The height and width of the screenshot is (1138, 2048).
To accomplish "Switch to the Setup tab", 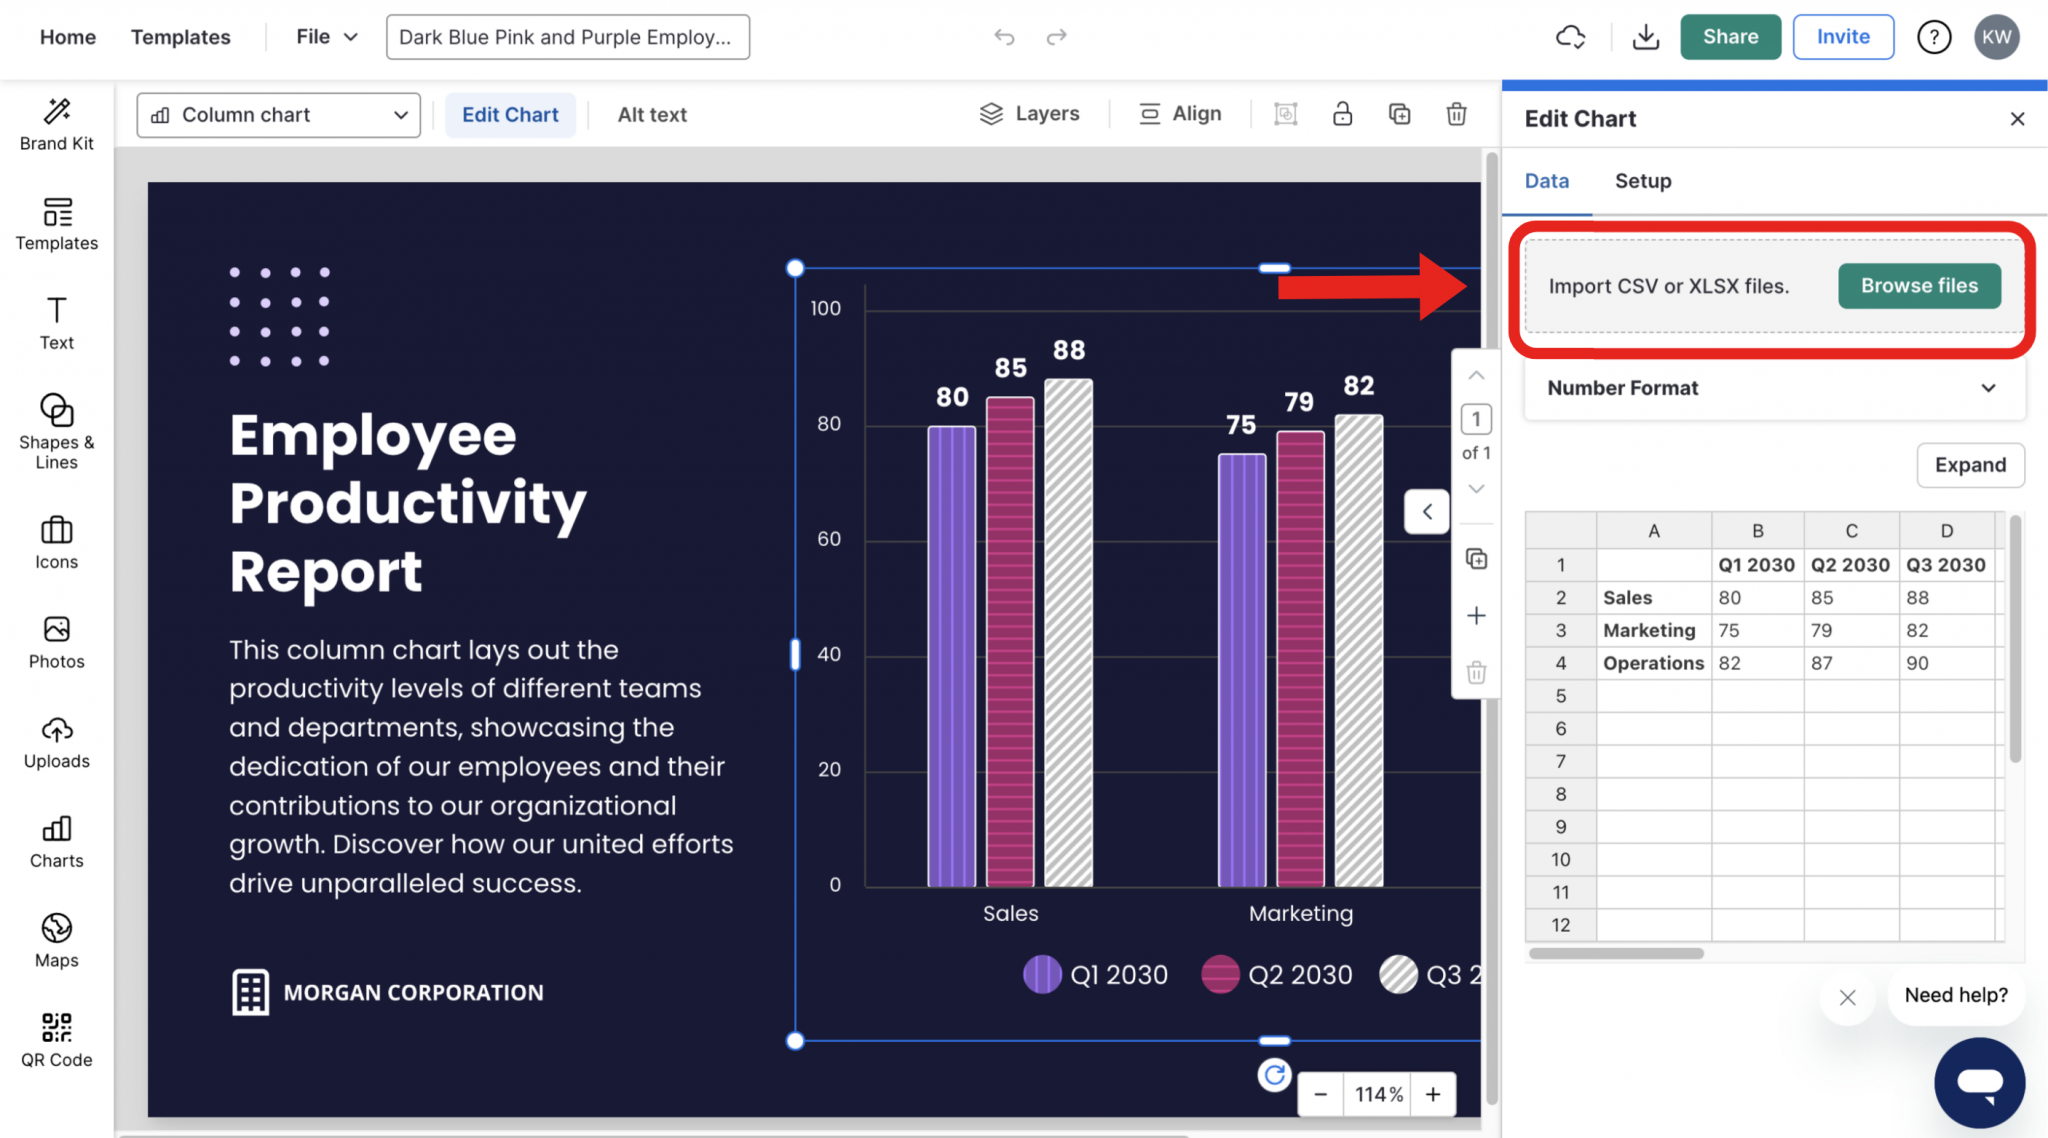I will pyautogui.click(x=1642, y=181).
